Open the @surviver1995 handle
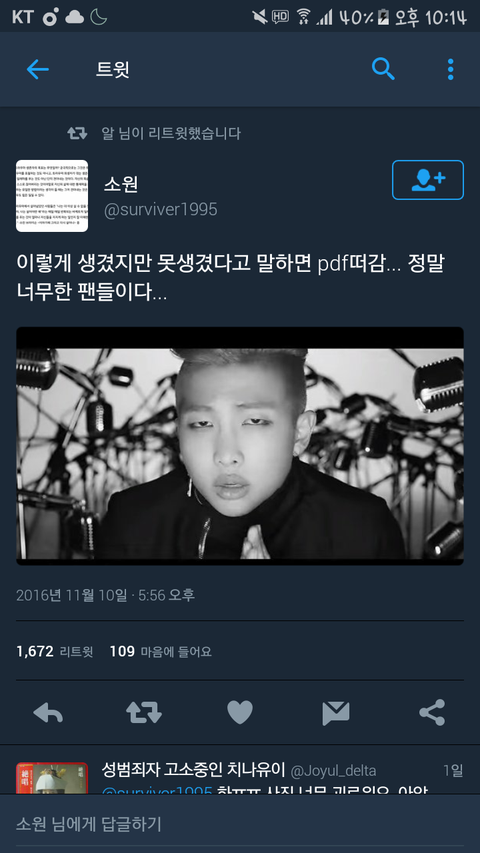Image resolution: width=480 pixels, height=853 pixels. (161, 209)
